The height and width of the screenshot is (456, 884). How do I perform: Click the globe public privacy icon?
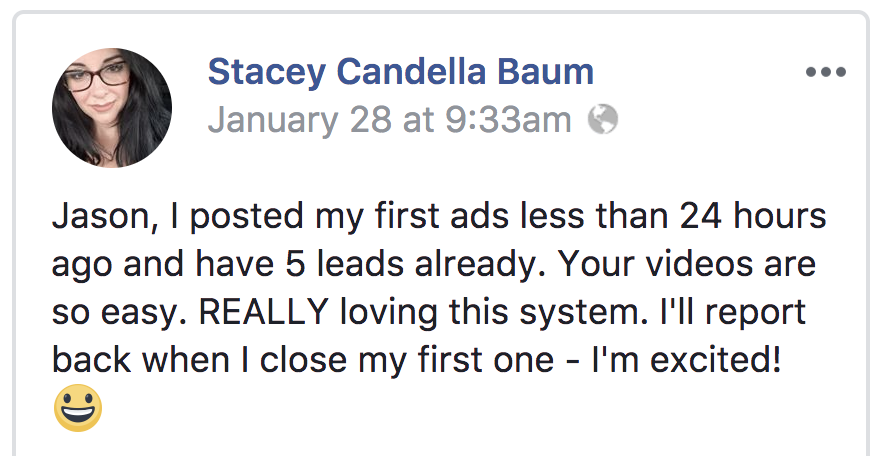pos(603,119)
